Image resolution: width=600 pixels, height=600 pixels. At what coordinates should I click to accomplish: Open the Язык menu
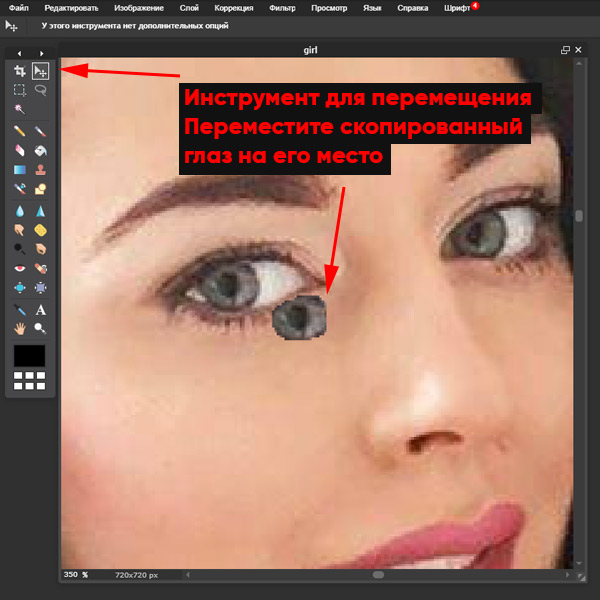coord(372,8)
